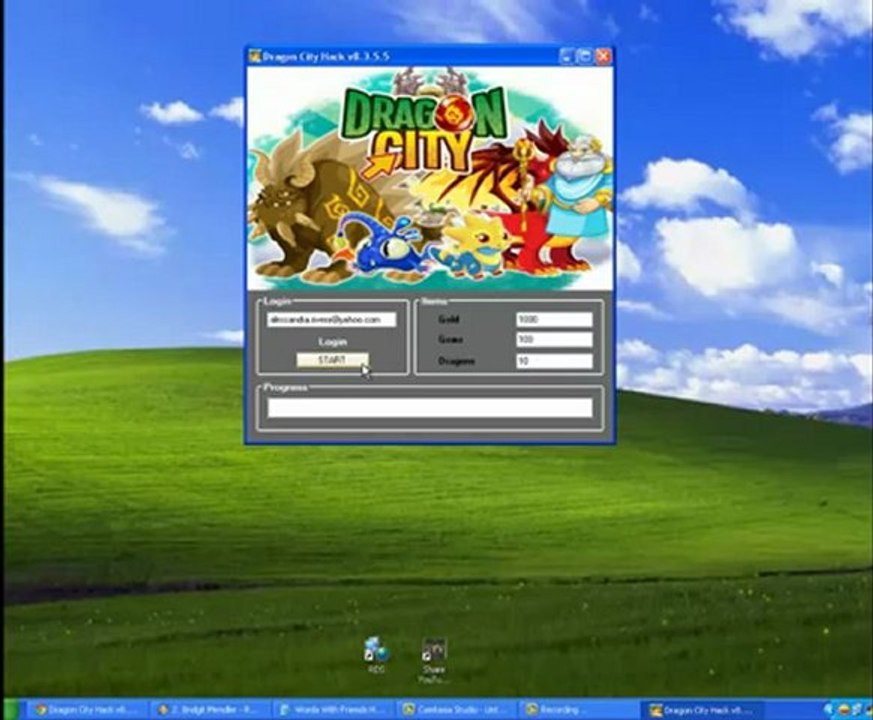Select the Dragons amount input field
Screen dimensions: 873x720
(x=555, y=361)
